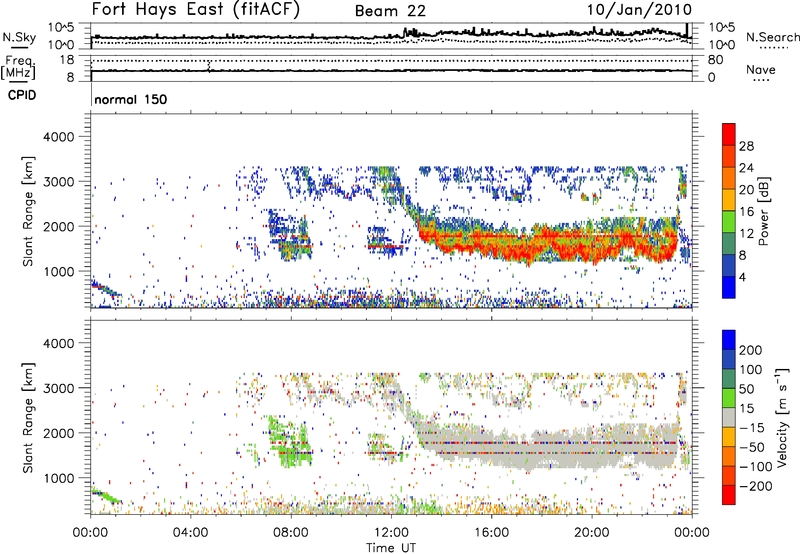This screenshot has height=554, width=800.
Task: Click the "Power [dB]" colorbar title
Action: pos(763,211)
